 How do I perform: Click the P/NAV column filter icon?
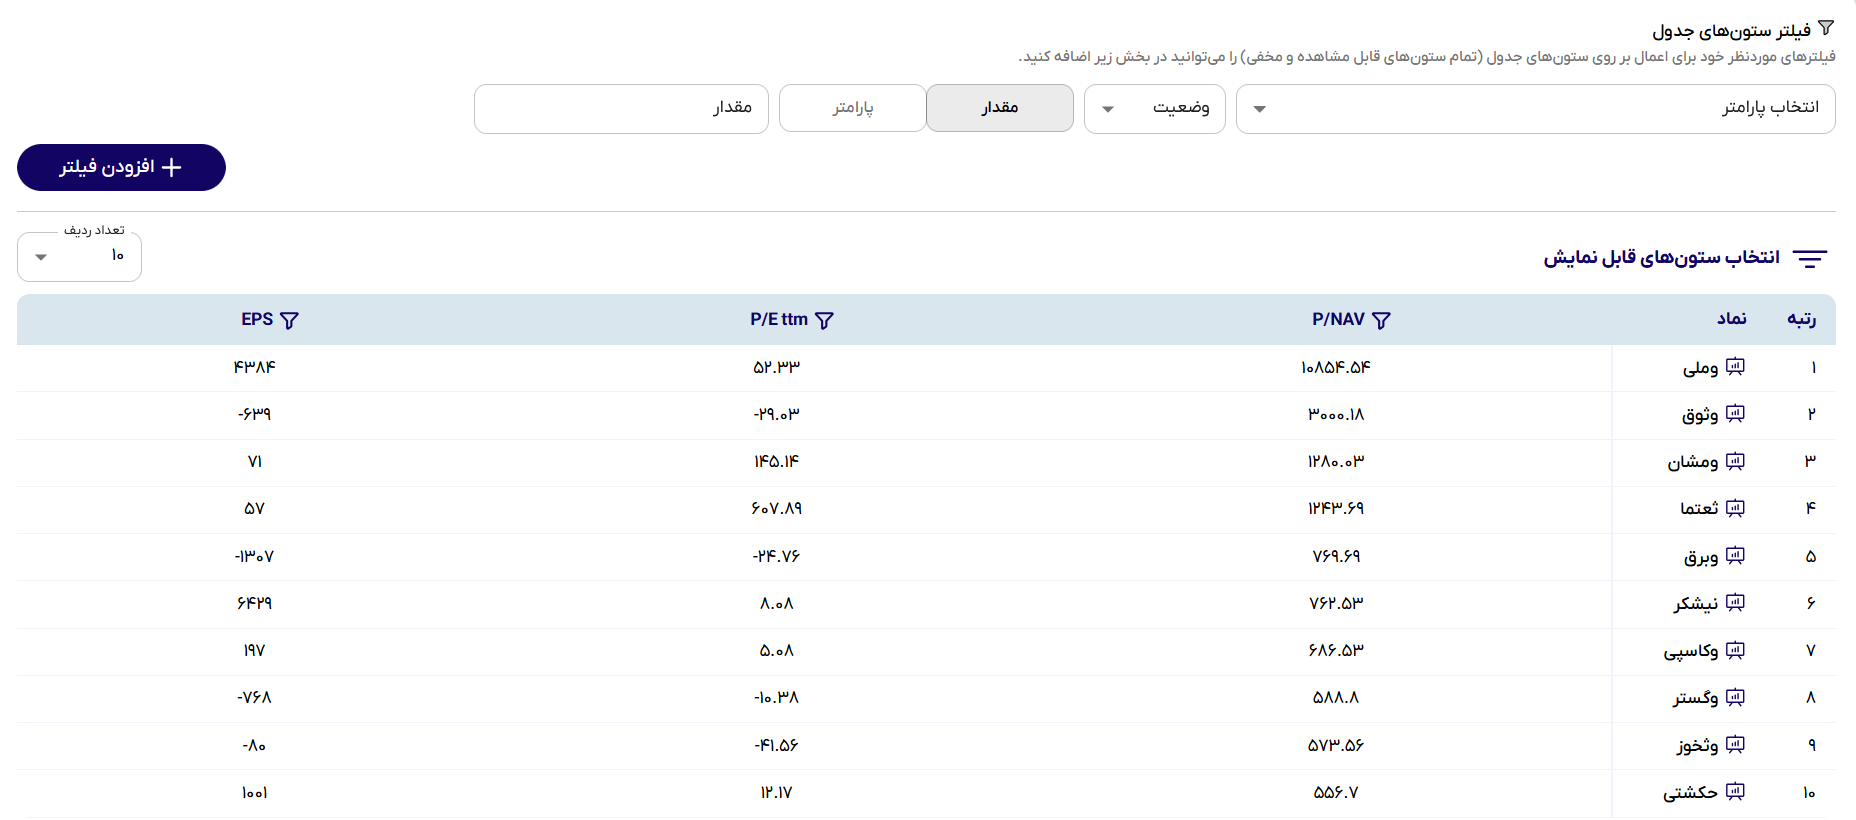pos(1381,320)
